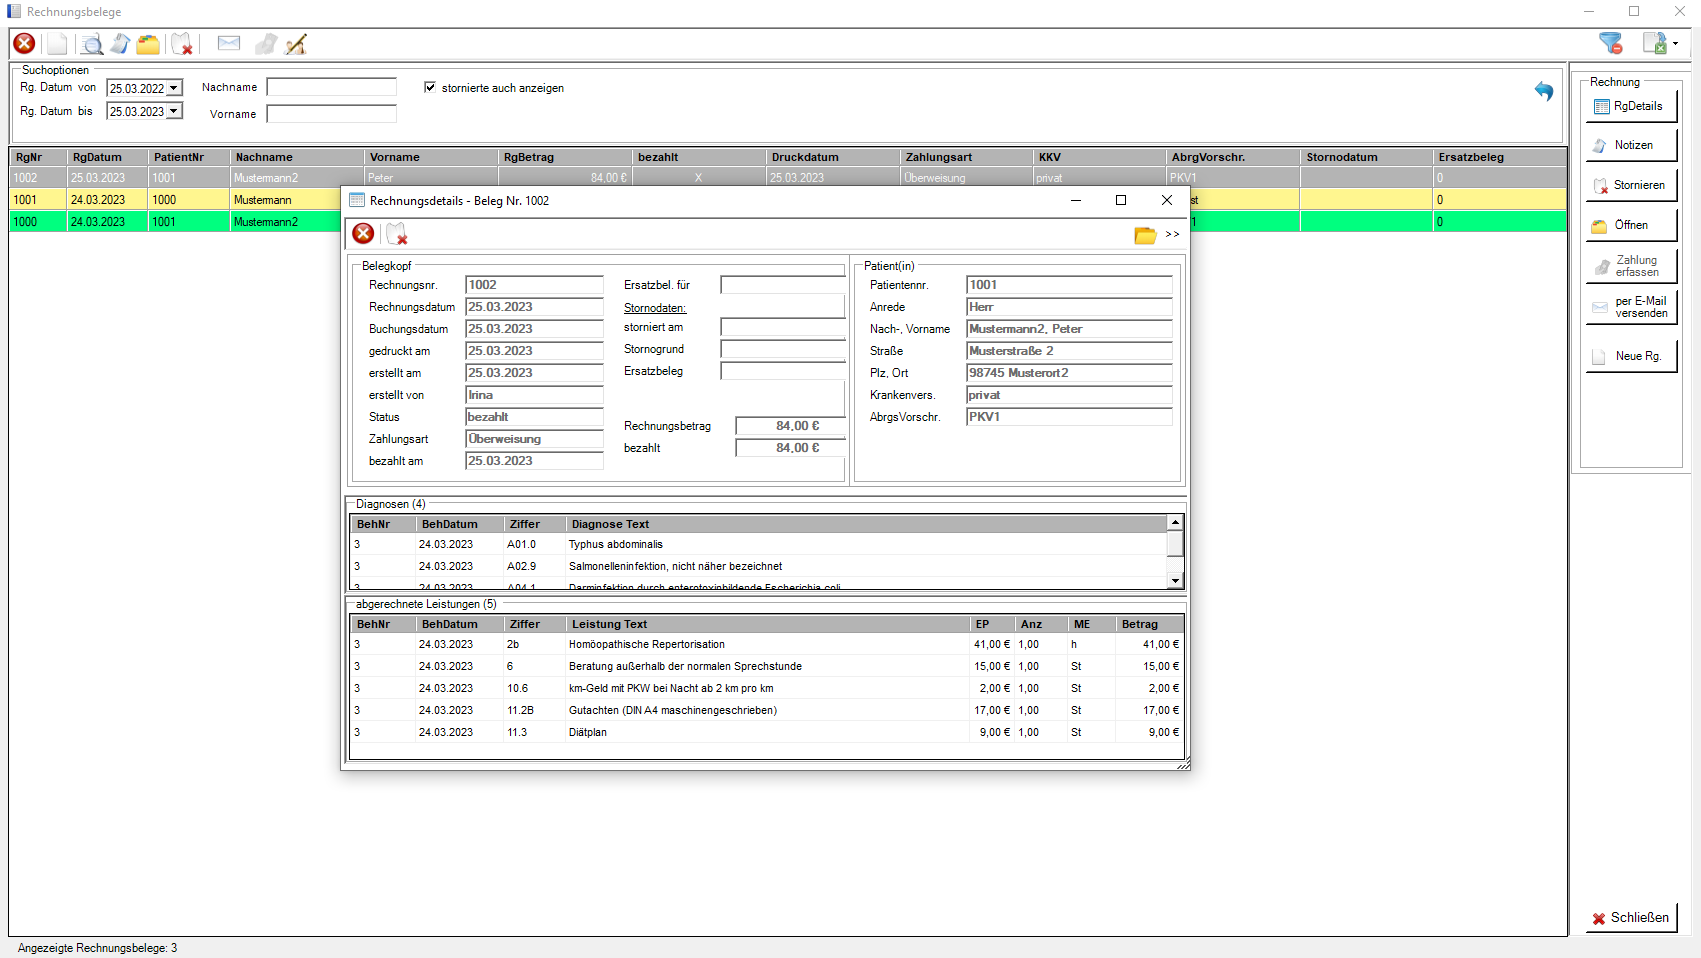Open the 'Rg. Datum von' date dropdown
1701x958 pixels.
[x=174, y=88]
